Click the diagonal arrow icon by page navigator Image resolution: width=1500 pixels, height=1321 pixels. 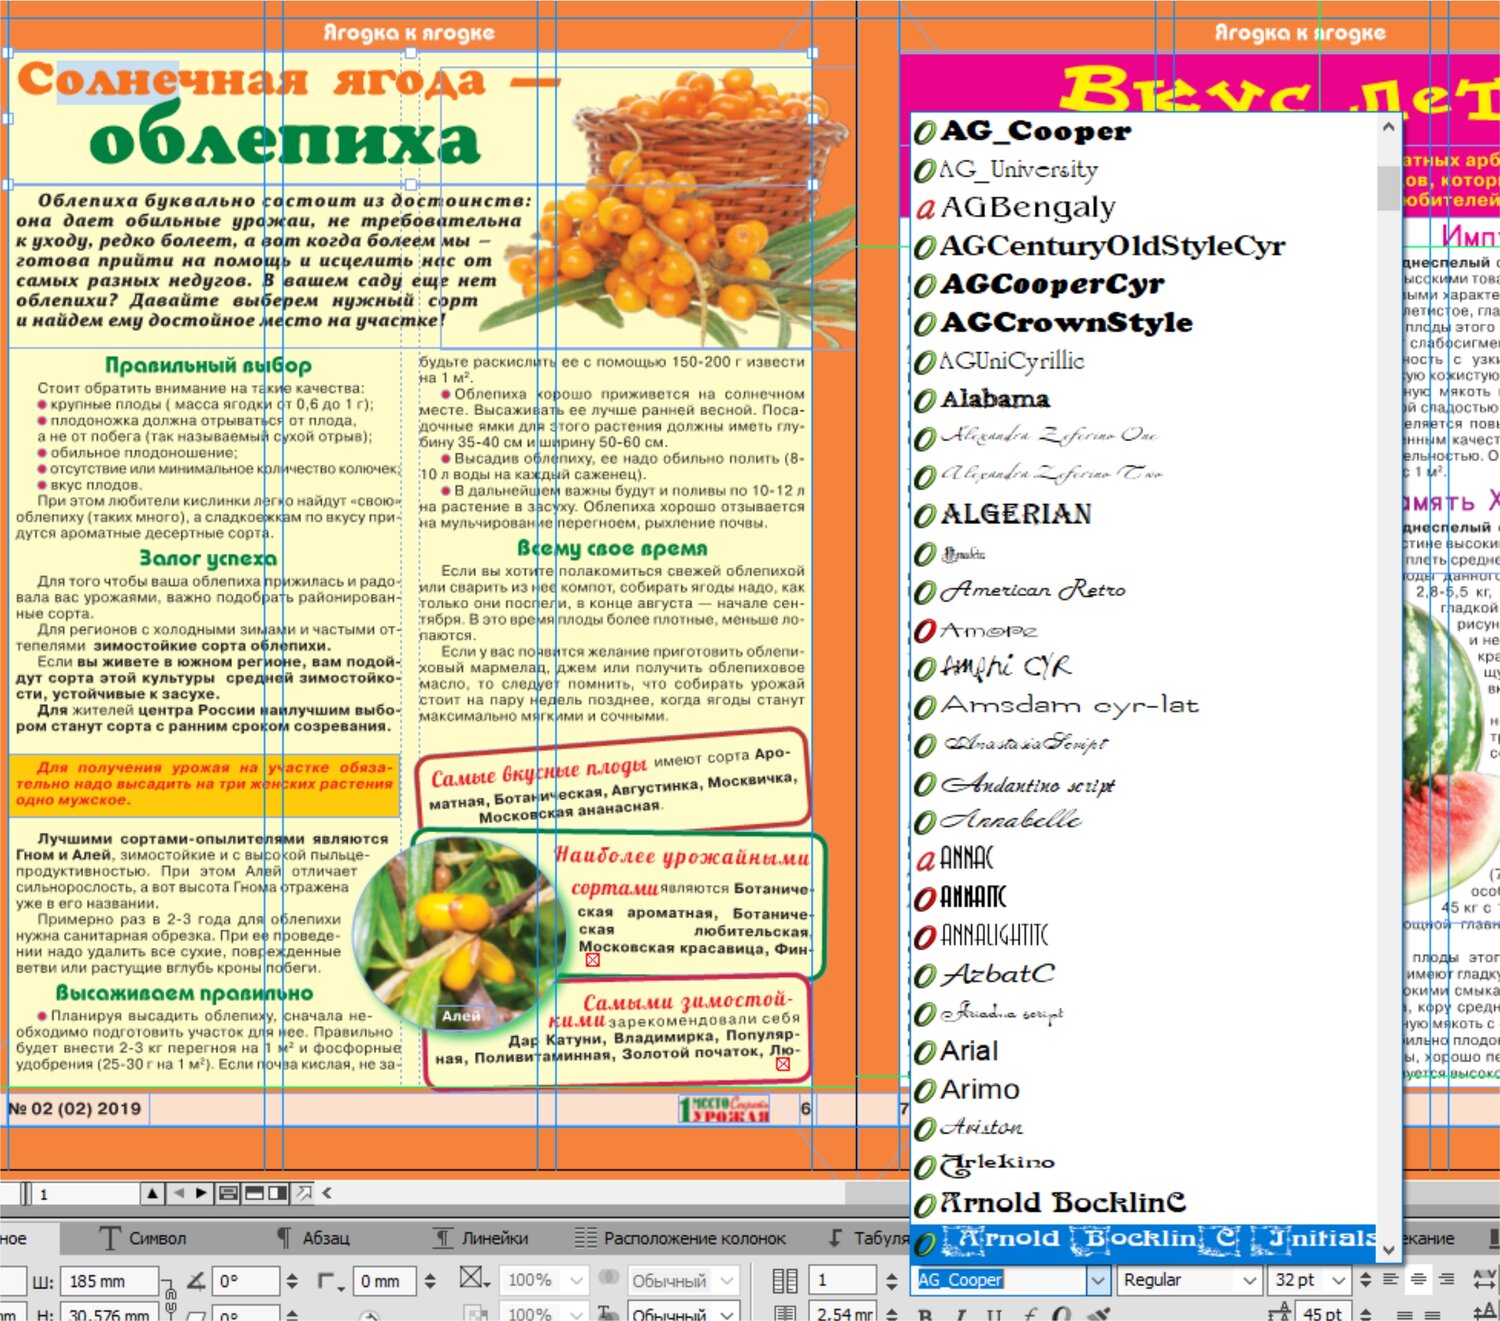pos(304,1193)
